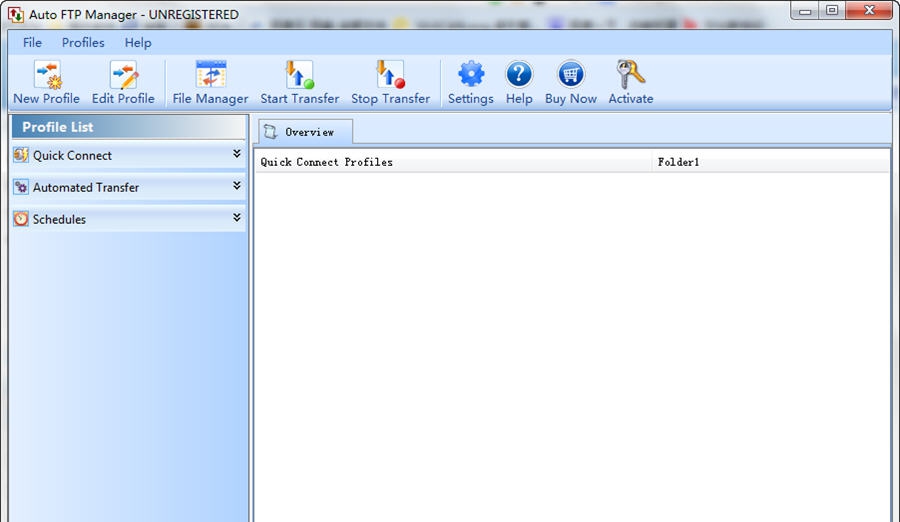The width and height of the screenshot is (900, 522).
Task: Create a new profile via New Profile icon
Action: tap(48, 75)
